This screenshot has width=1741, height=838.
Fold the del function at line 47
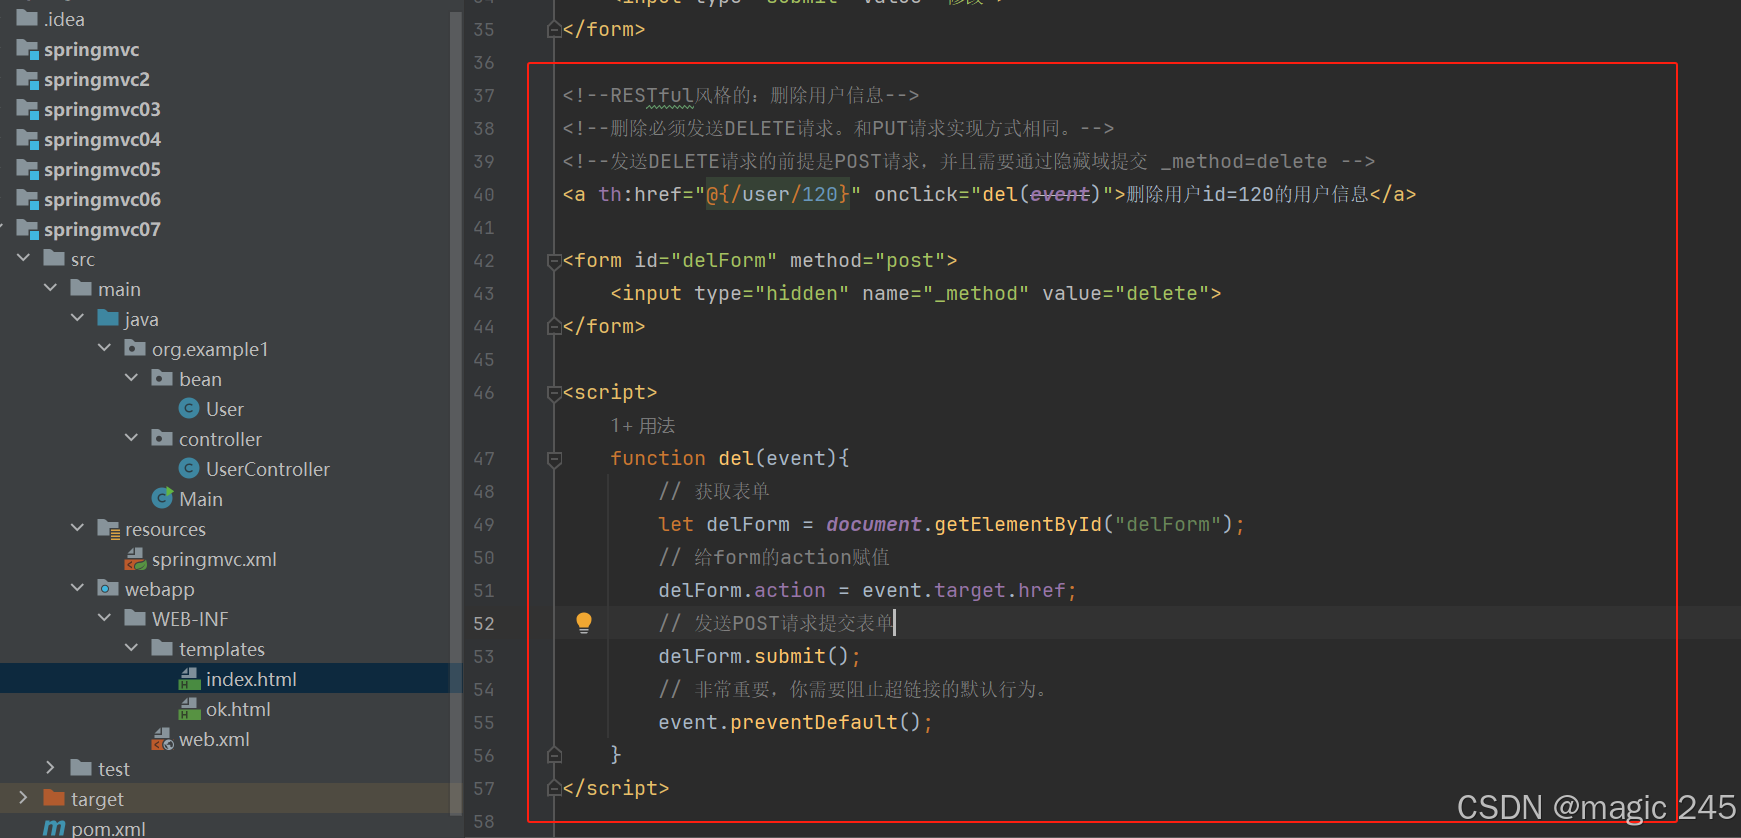click(x=554, y=459)
